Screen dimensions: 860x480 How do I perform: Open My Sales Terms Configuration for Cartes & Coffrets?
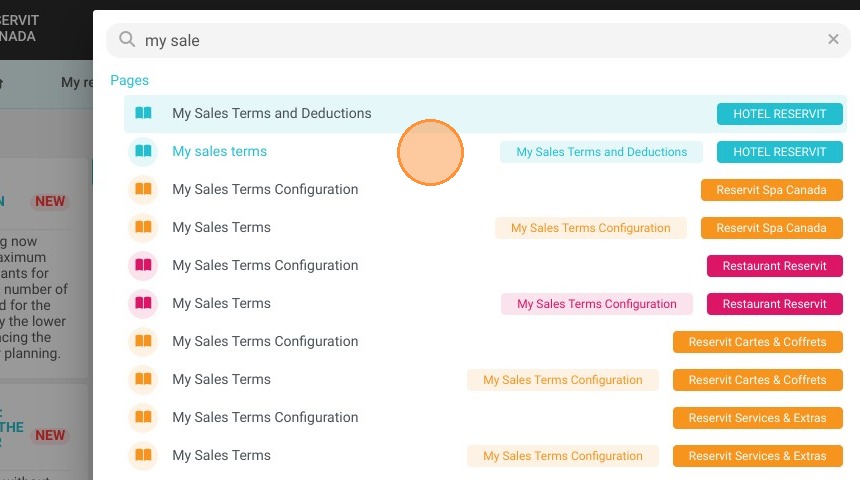[x=265, y=341]
